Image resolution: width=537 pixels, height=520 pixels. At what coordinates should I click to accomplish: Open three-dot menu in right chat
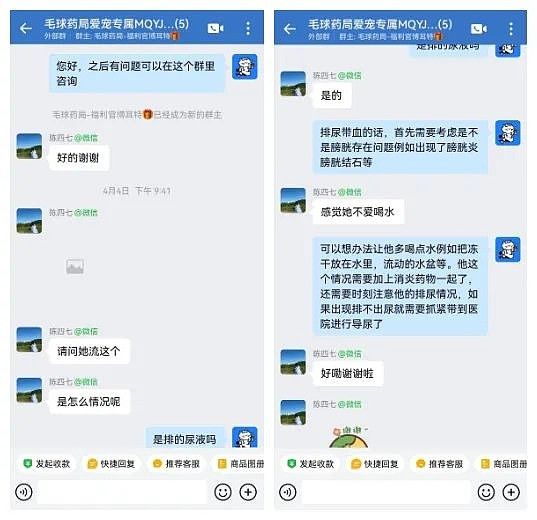pyautogui.click(x=511, y=29)
